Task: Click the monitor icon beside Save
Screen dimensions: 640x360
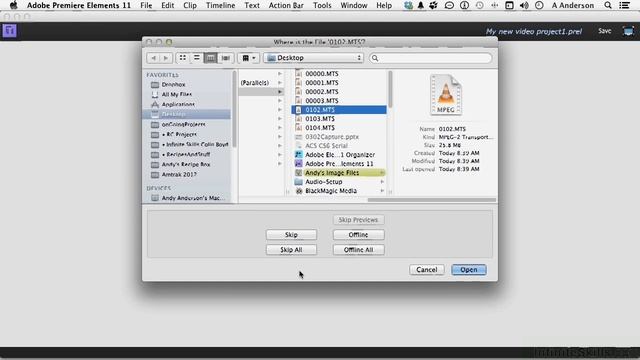Action: [628, 31]
